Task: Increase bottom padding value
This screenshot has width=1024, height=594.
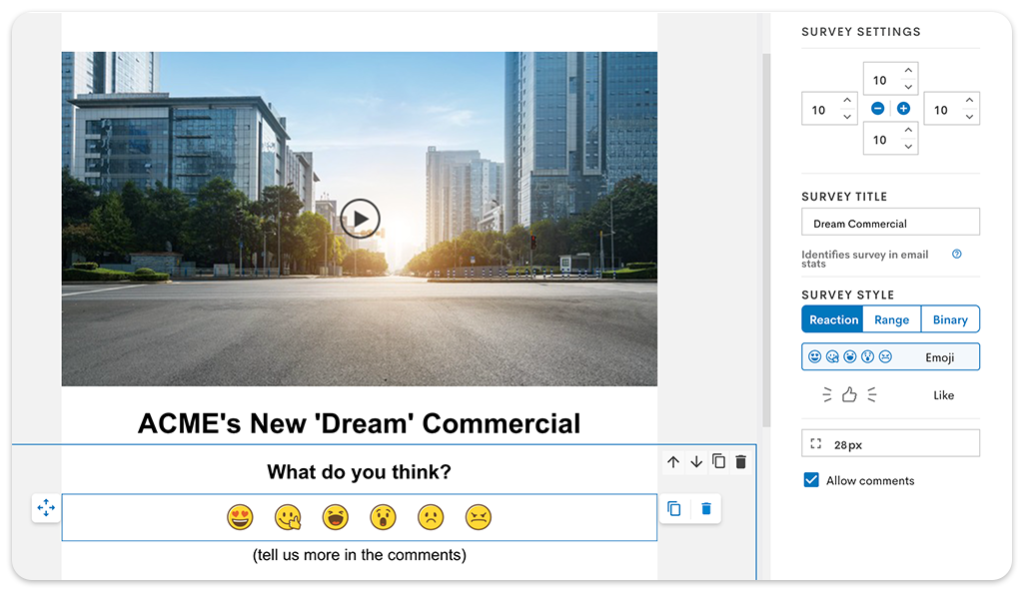Action: click(x=908, y=130)
